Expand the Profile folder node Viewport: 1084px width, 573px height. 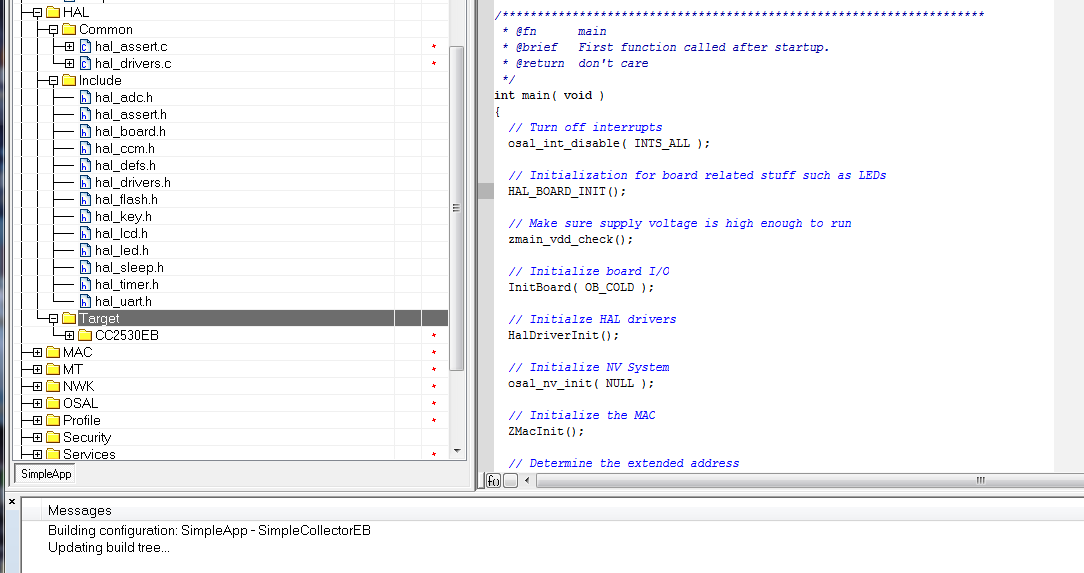(x=37, y=420)
